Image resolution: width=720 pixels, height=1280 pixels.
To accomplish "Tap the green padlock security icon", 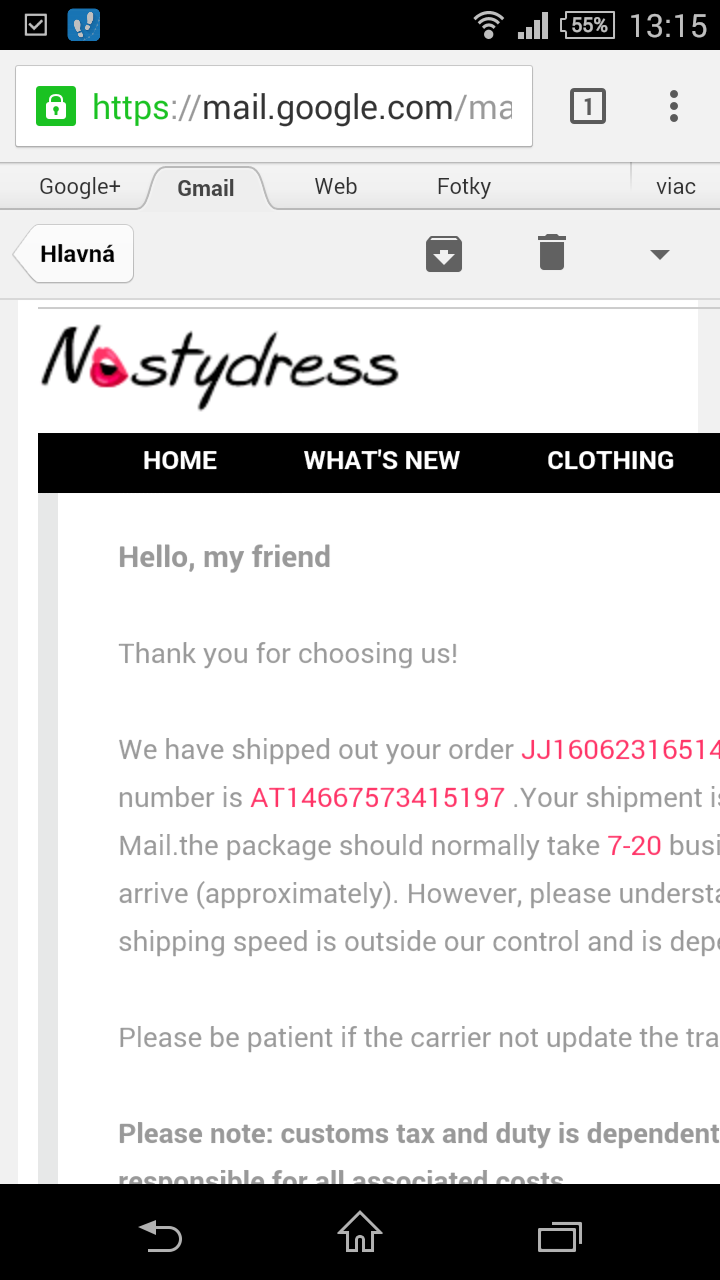I will (56, 106).
